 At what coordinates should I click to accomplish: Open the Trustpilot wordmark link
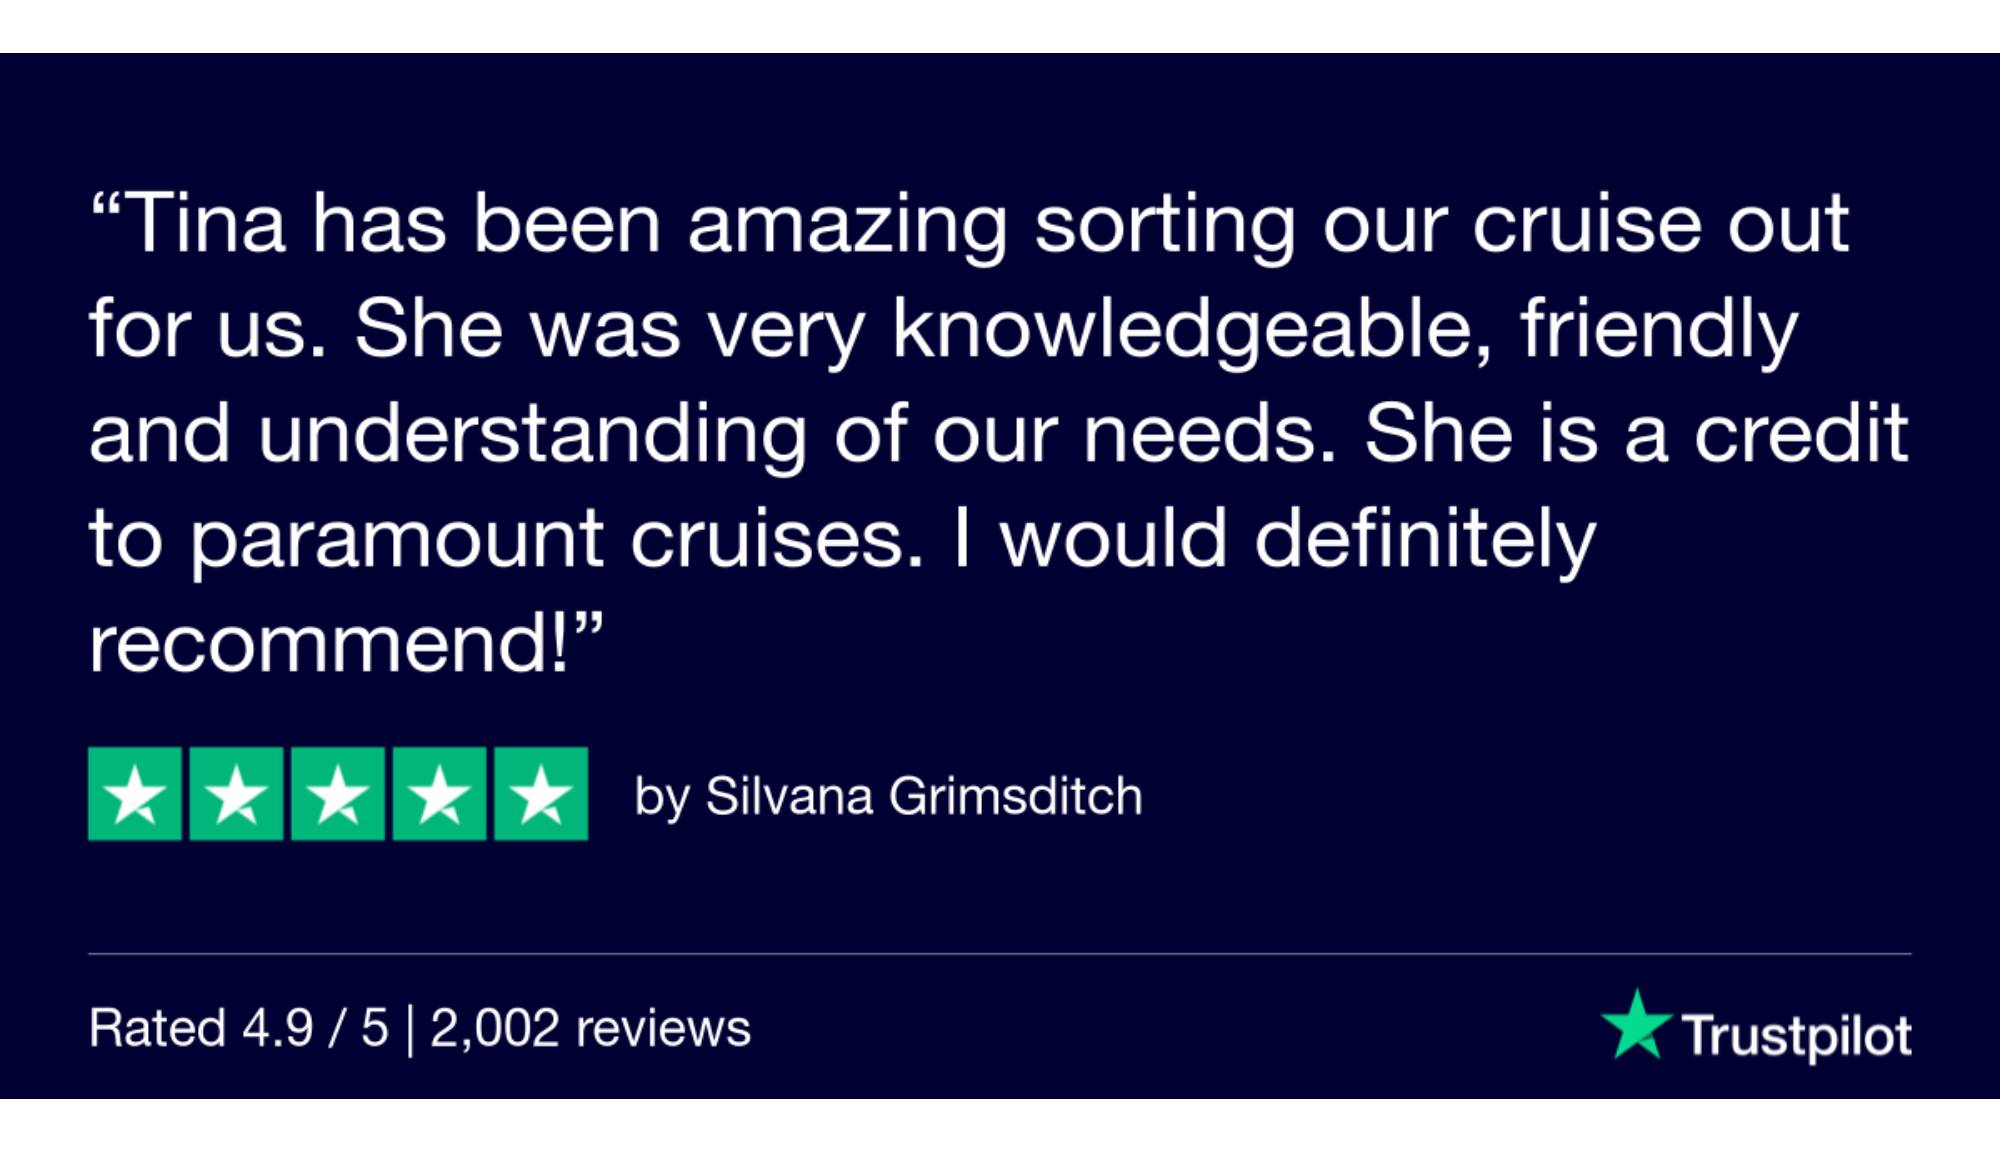click(x=1796, y=1035)
